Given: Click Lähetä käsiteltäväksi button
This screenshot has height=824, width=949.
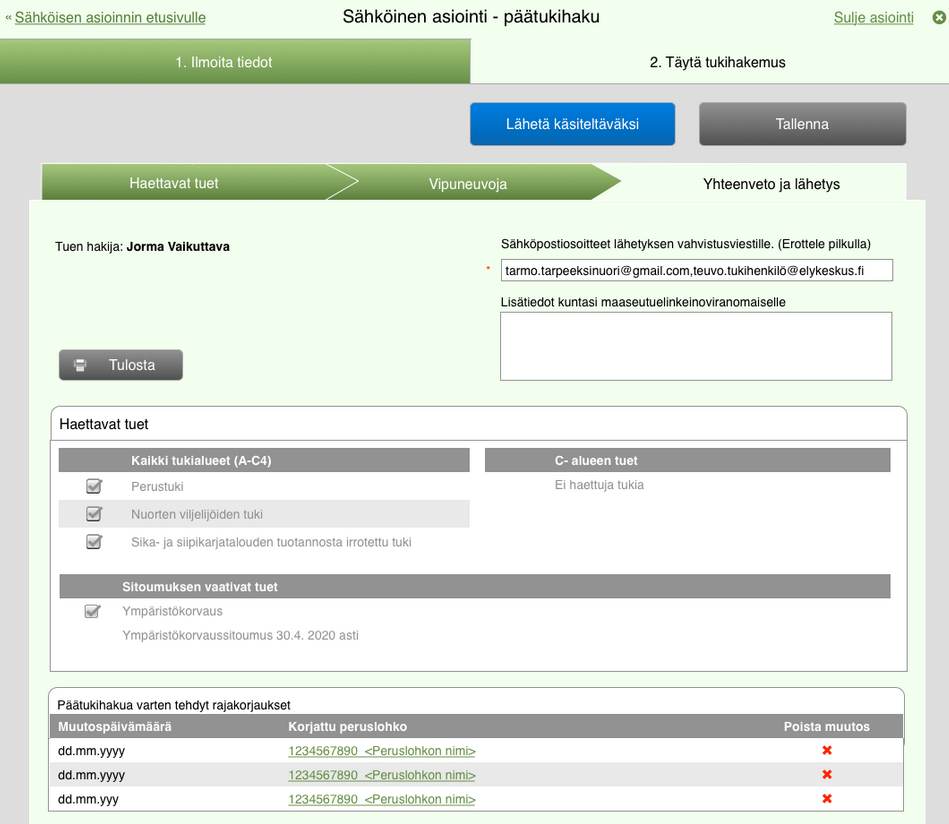Looking at the screenshot, I should (573, 124).
